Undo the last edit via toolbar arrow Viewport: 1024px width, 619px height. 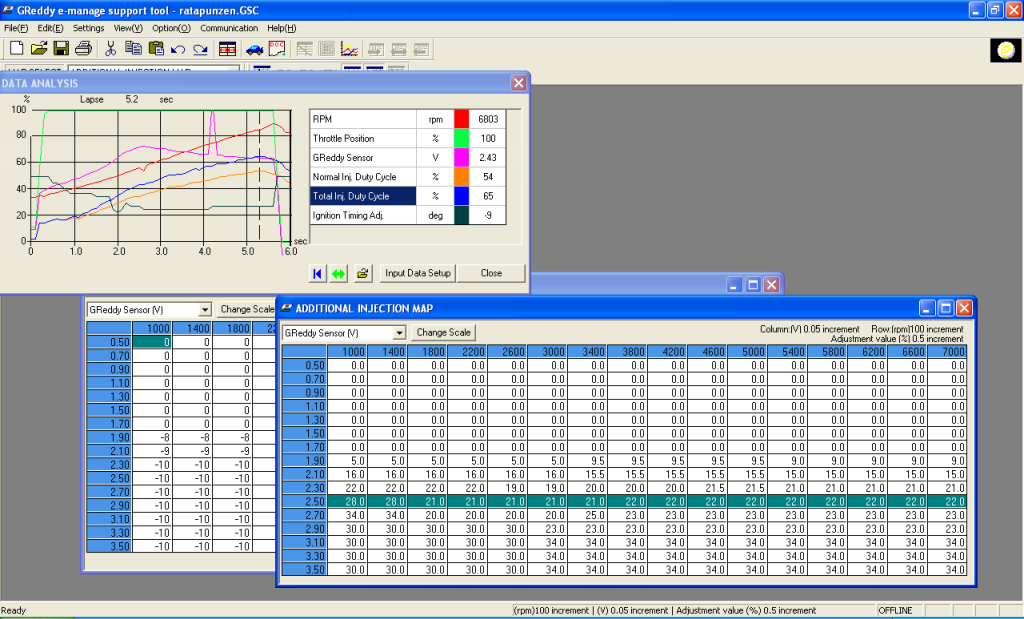178,49
